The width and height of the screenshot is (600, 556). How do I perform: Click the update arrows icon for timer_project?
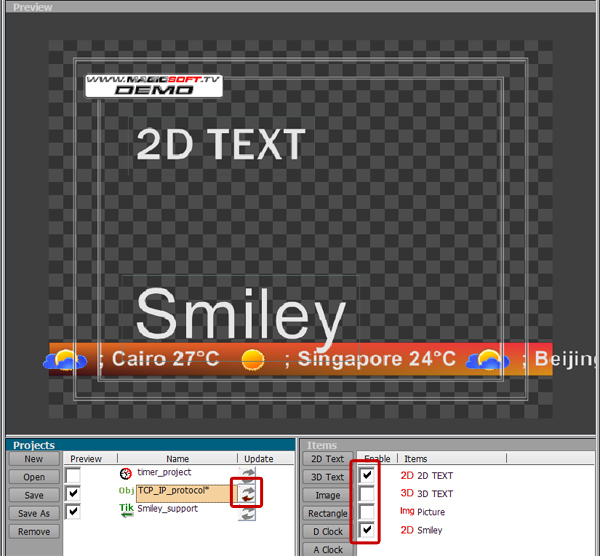click(x=247, y=474)
